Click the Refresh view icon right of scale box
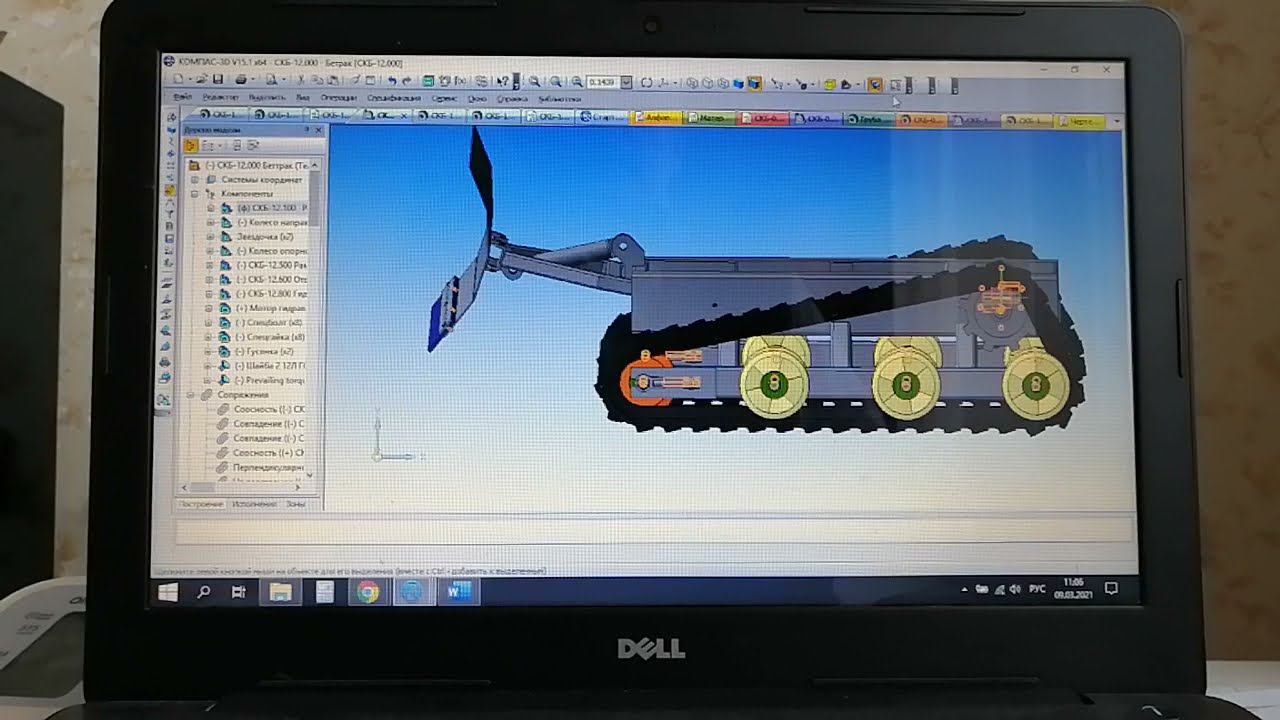This screenshot has width=1280, height=720. coord(646,83)
